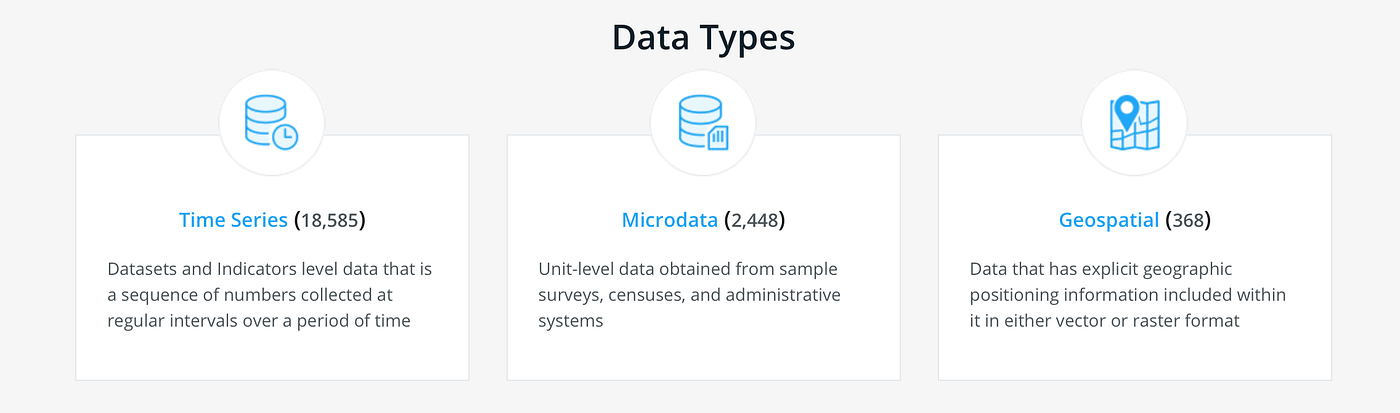The width and height of the screenshot is (1400, 413).
Task: Click the 368 Geospatial count
Action: [x=1188, y=220]
